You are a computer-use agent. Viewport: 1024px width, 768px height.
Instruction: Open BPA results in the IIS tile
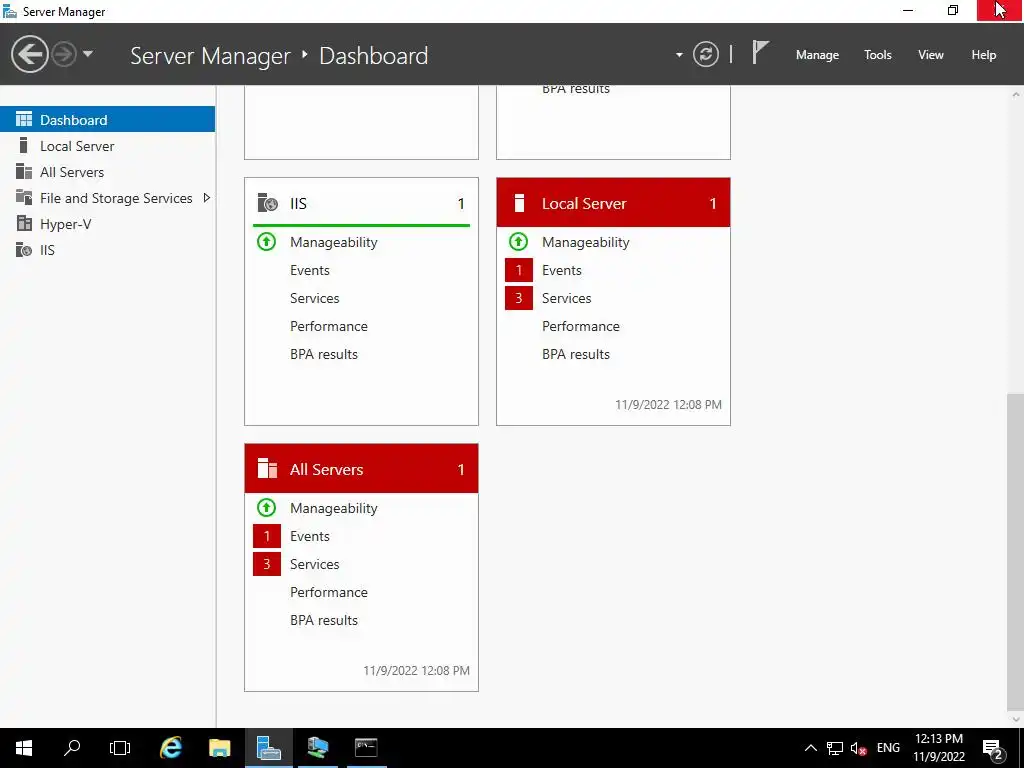(x=324, y=354)
